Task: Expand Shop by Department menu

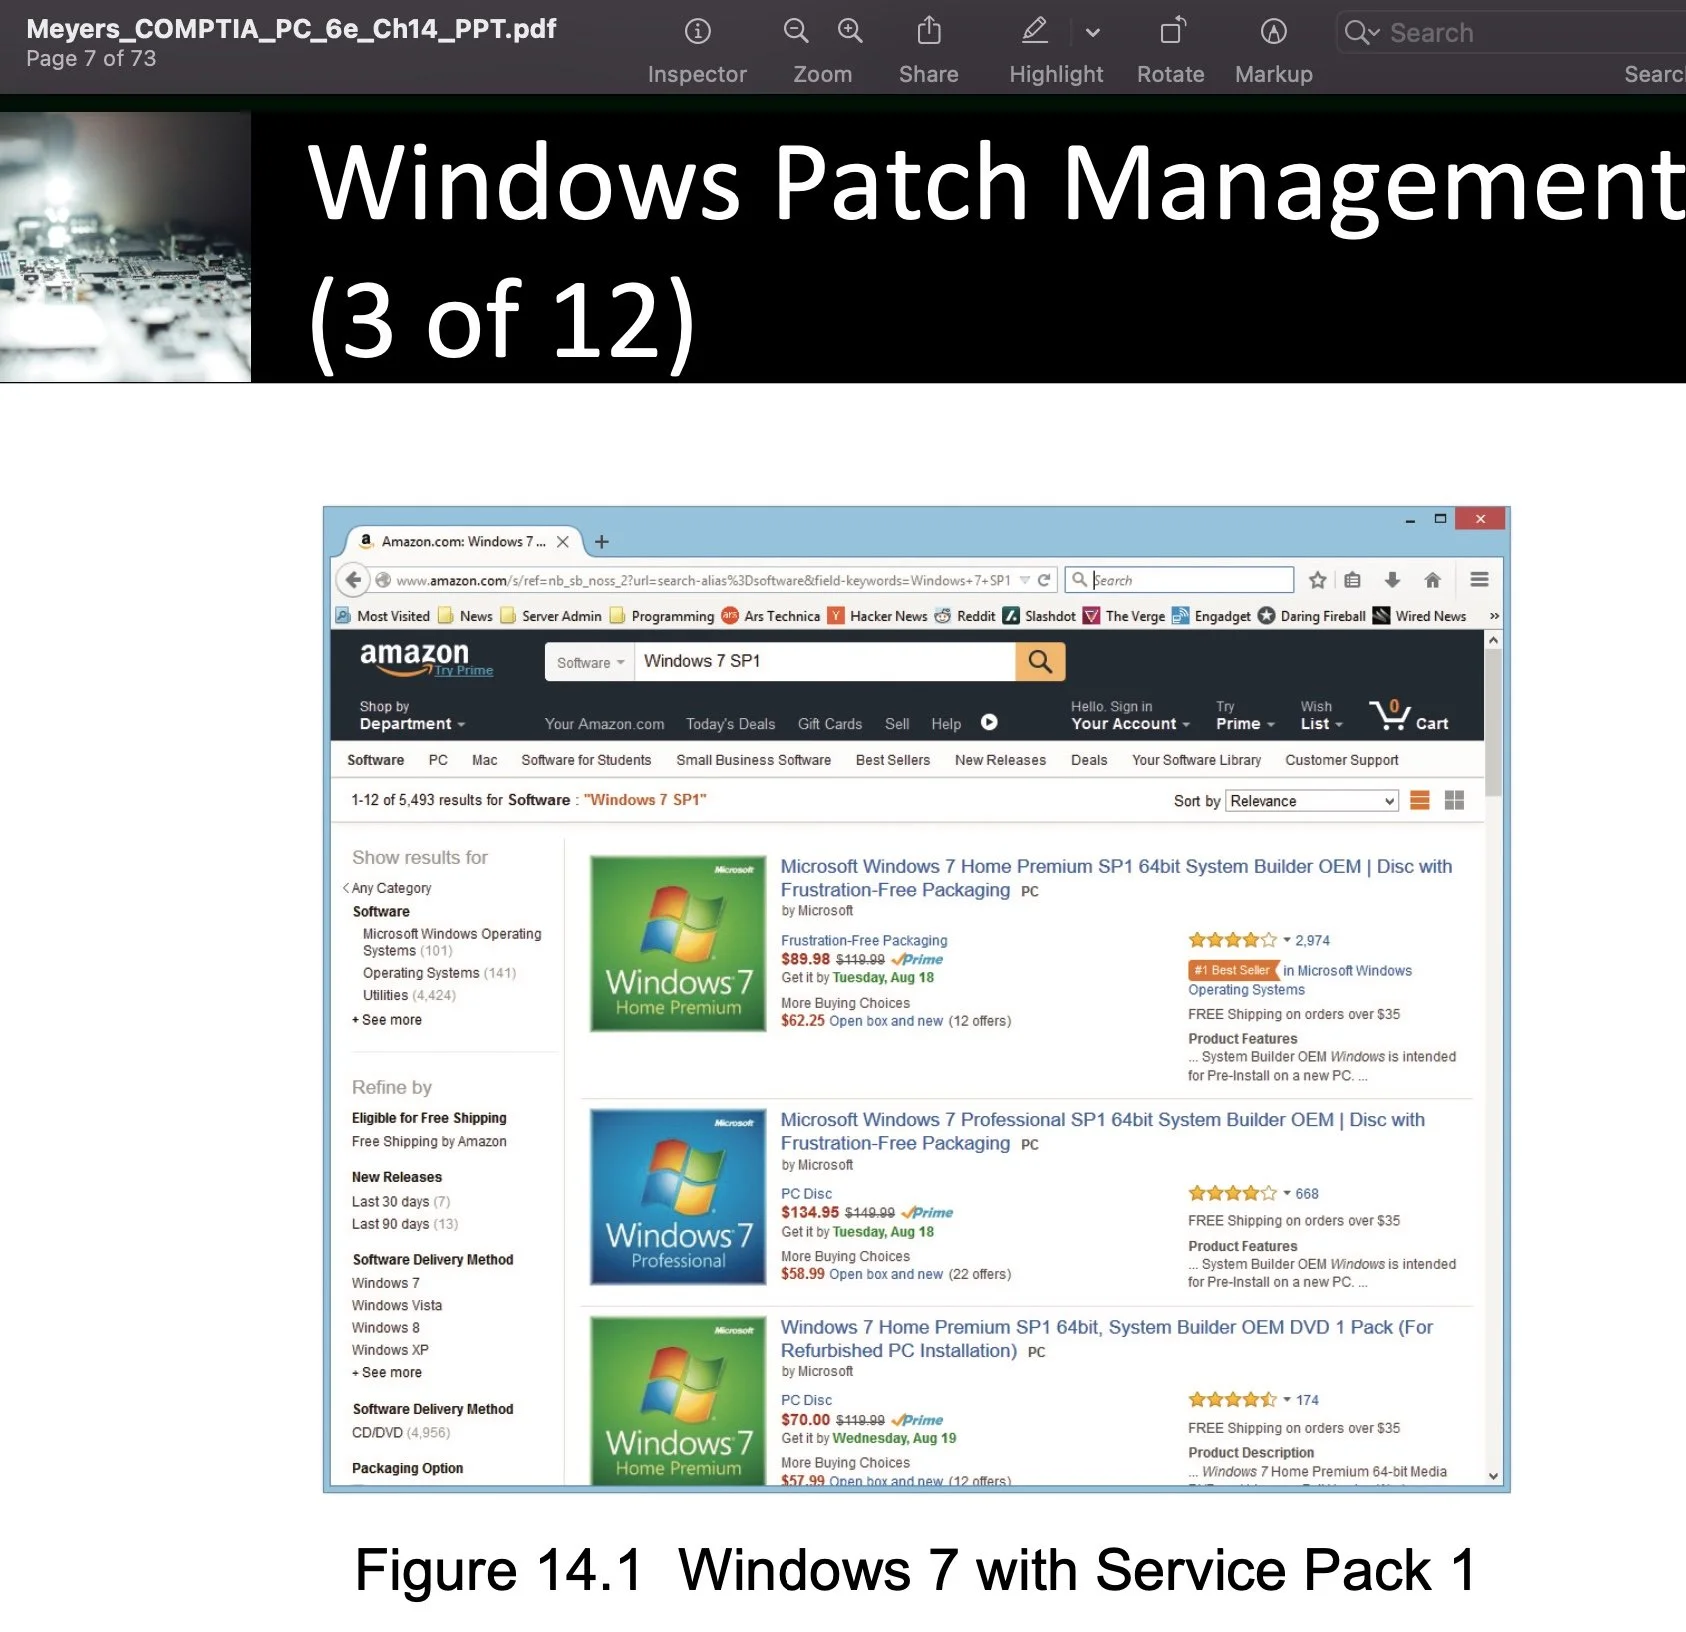Action: (x=412, y=715)
